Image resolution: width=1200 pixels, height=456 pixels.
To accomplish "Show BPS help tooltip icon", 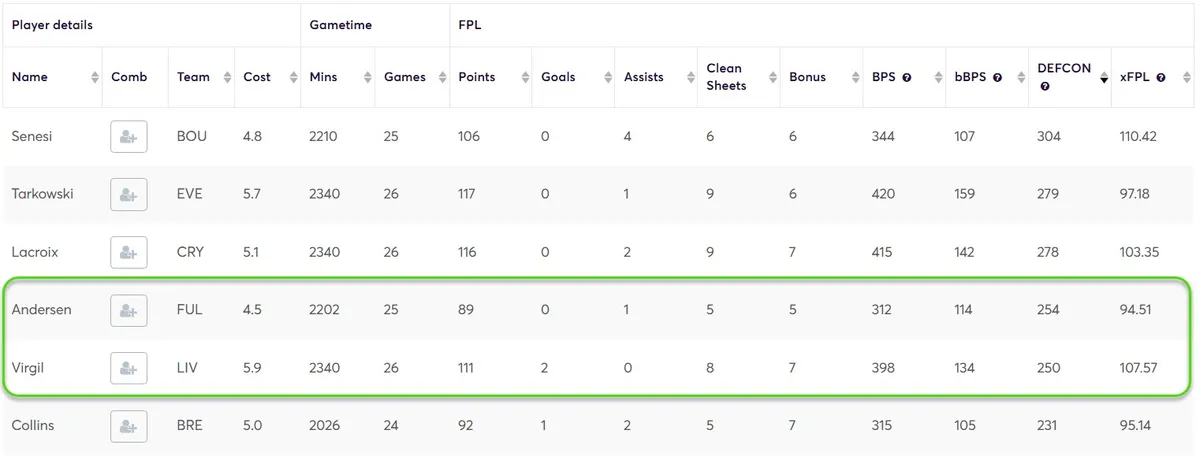I will point(906,78).
